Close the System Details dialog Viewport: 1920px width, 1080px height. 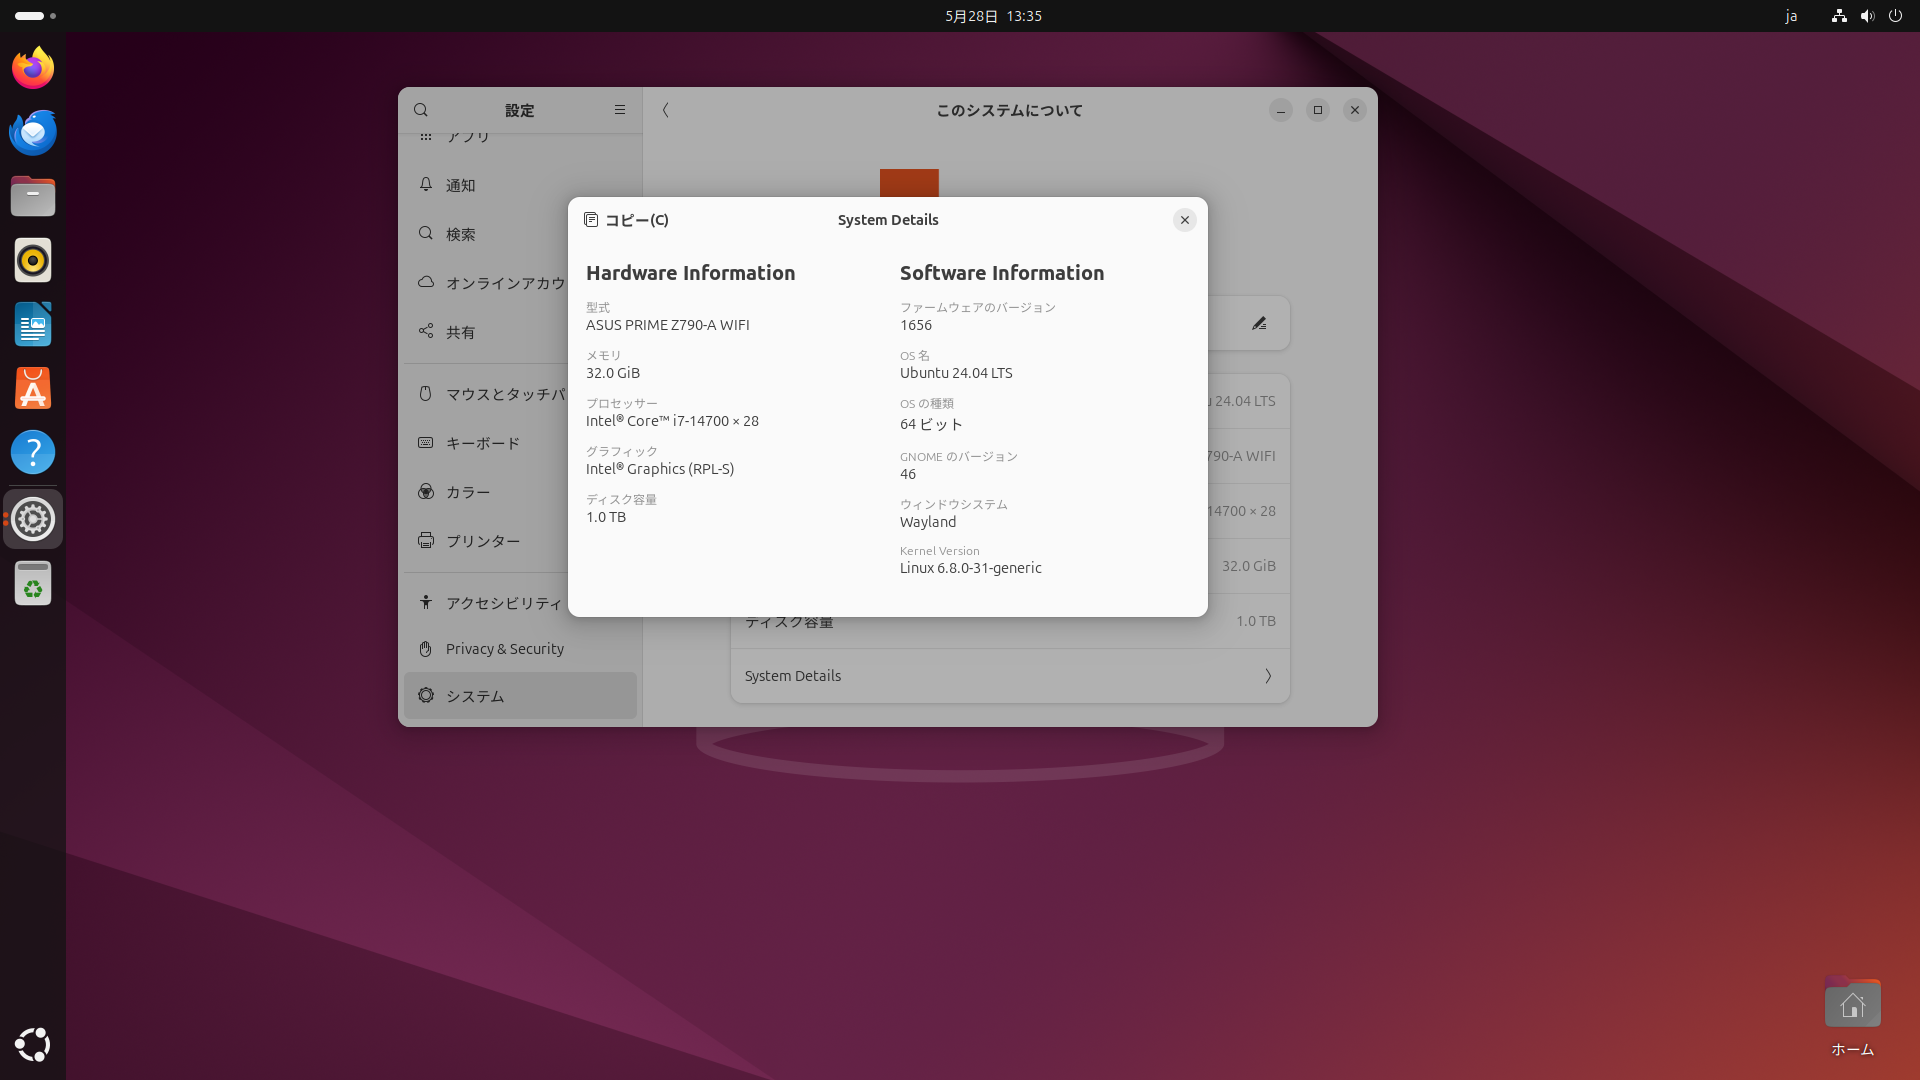click(1184, 220)
